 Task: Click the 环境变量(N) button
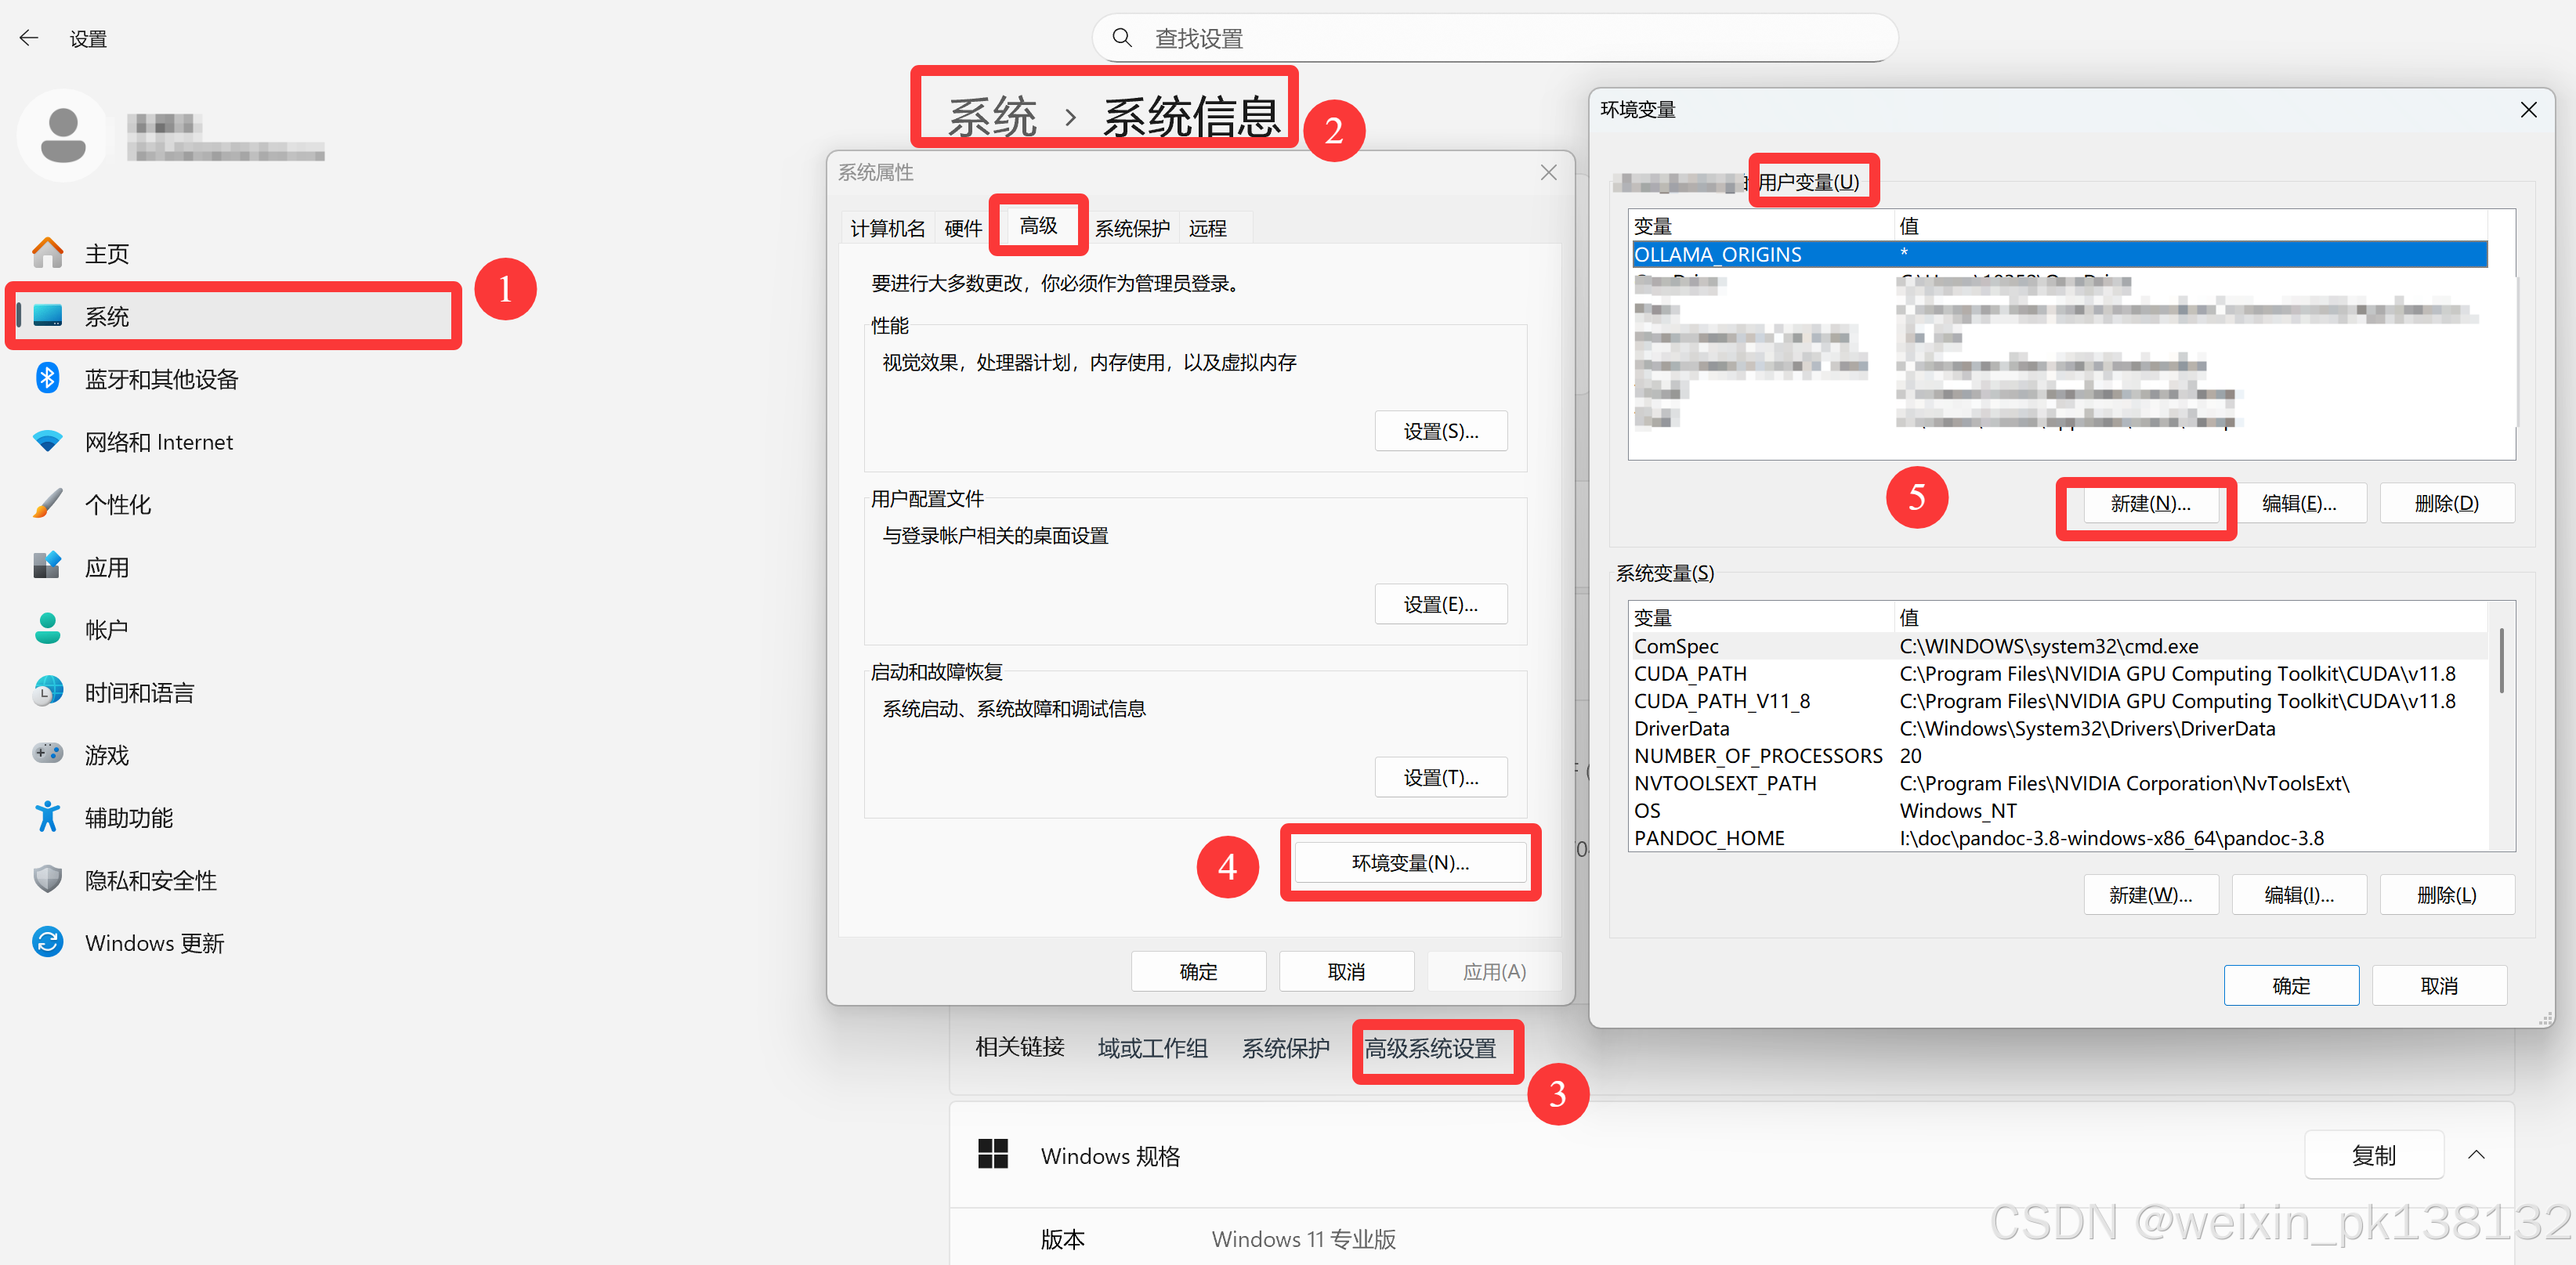tap(1410, 862)
